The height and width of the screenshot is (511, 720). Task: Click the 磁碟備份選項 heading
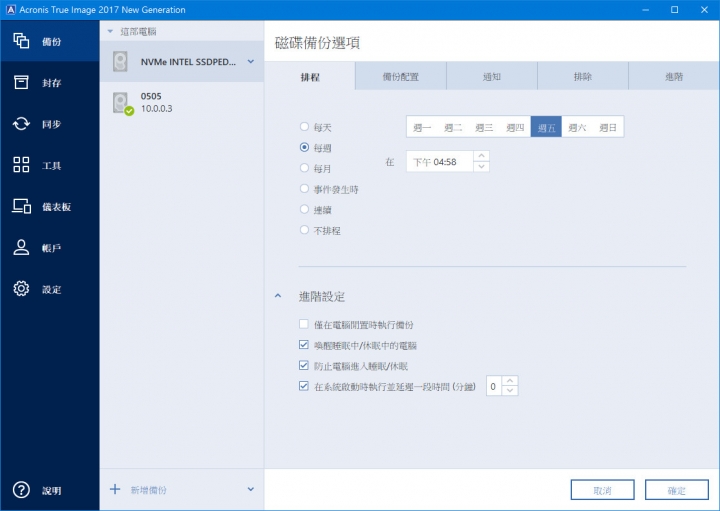(x=317, y=43)
